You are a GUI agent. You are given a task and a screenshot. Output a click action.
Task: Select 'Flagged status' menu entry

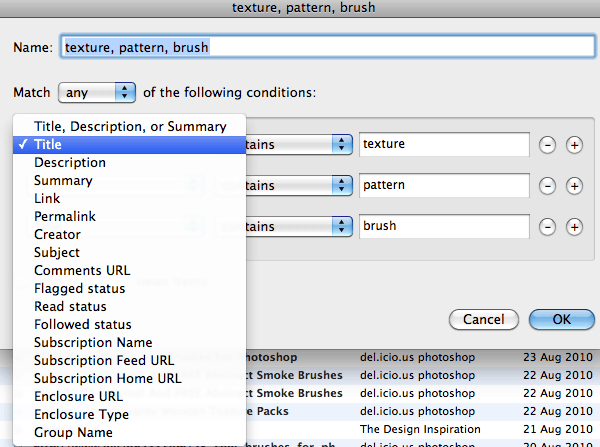click(78, 289)
